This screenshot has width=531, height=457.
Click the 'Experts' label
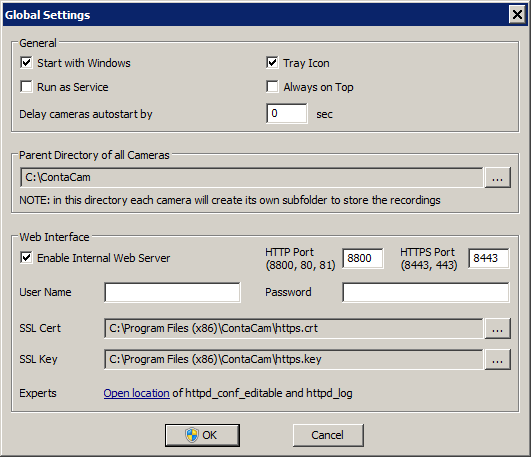(38, 393)
